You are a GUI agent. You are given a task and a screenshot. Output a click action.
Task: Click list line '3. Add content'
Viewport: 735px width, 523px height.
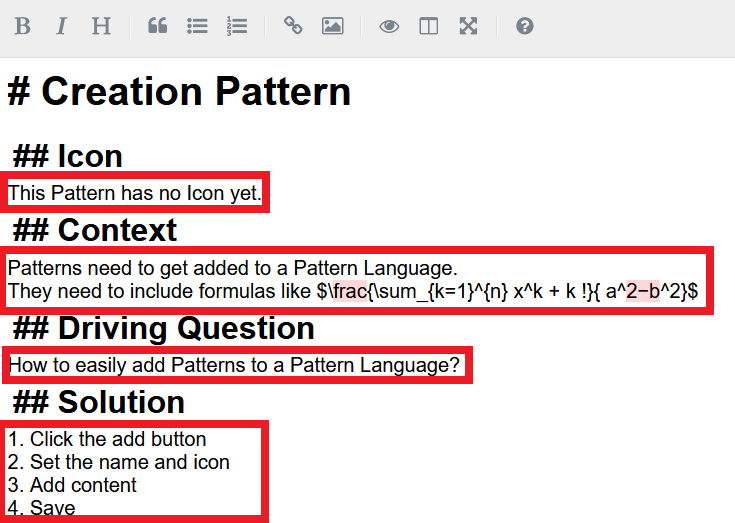[72, 485]
